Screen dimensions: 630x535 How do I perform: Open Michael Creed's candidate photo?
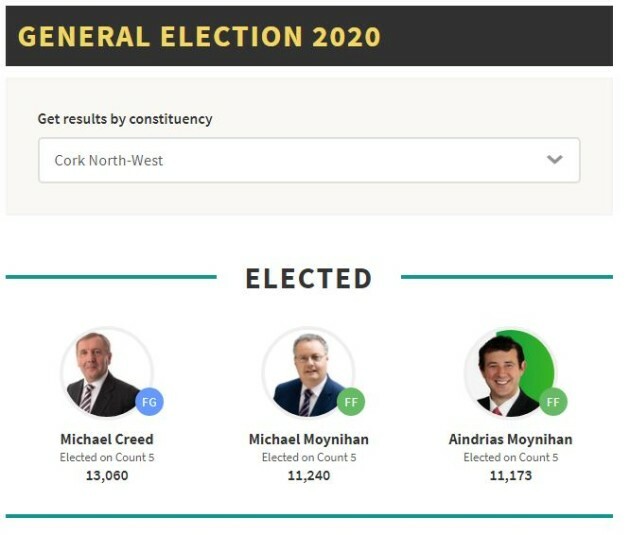105,373
